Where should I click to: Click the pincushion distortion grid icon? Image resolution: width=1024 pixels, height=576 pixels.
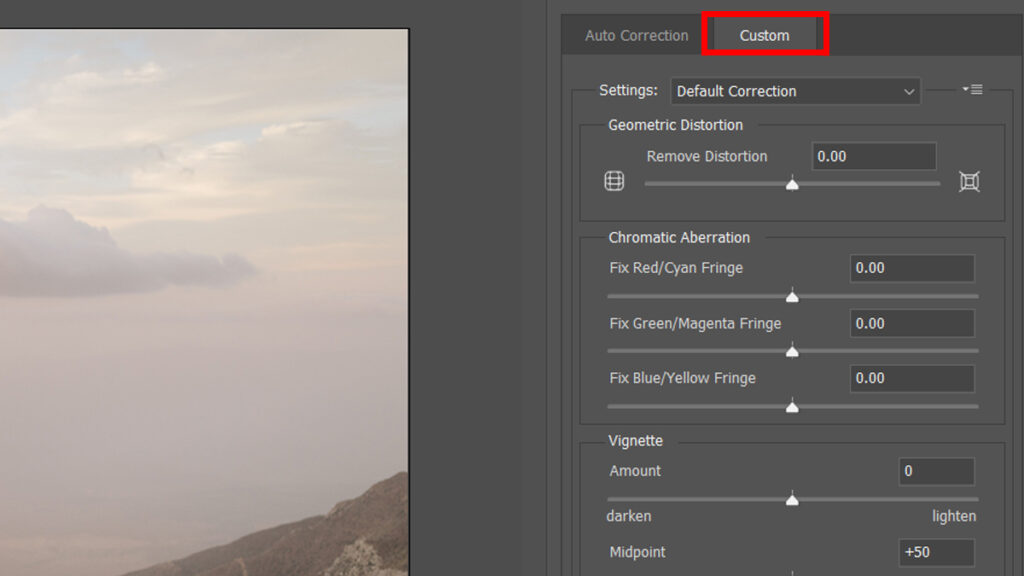(968, 182)
